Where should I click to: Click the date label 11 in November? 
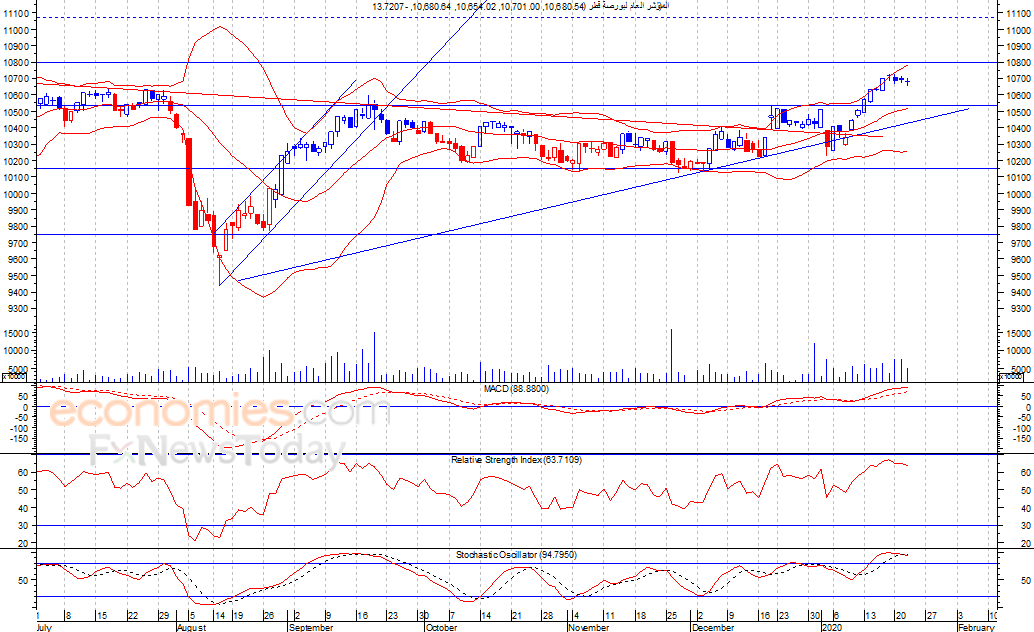[609, 616]
